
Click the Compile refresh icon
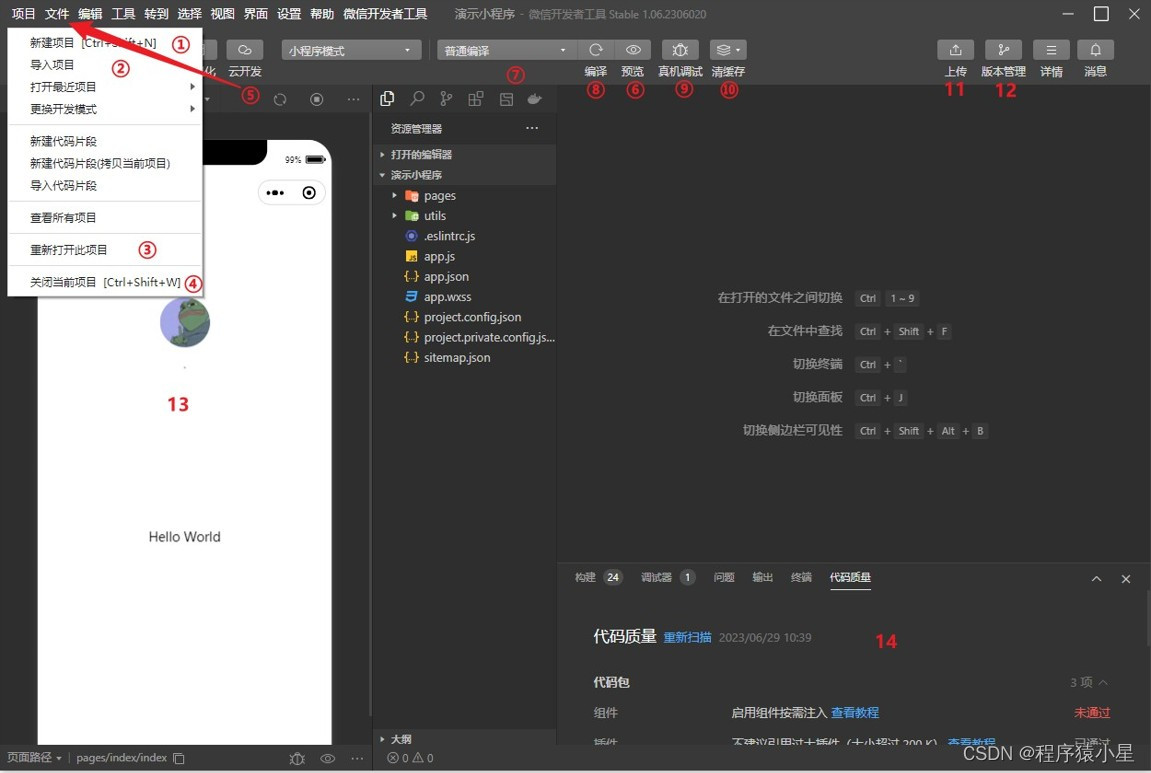click(595, 50)
